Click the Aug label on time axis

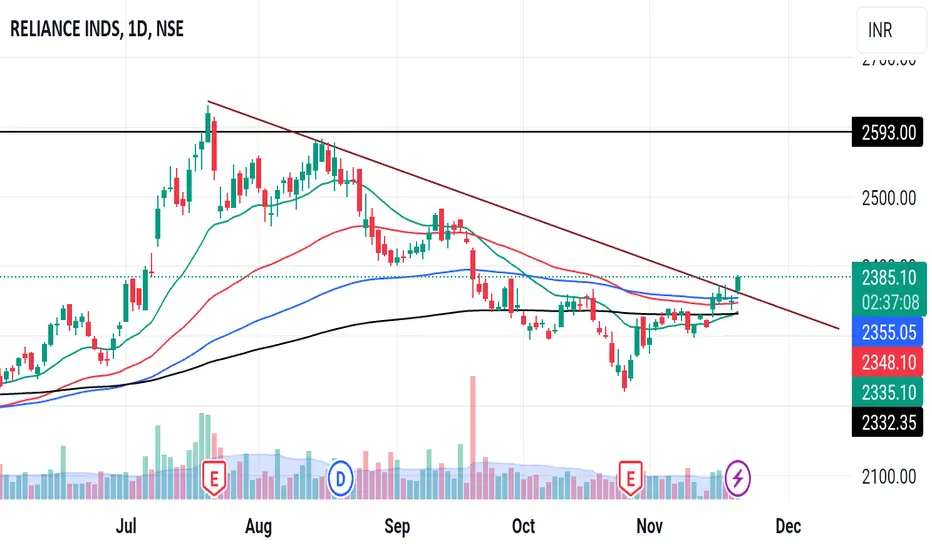pos(259,526)
